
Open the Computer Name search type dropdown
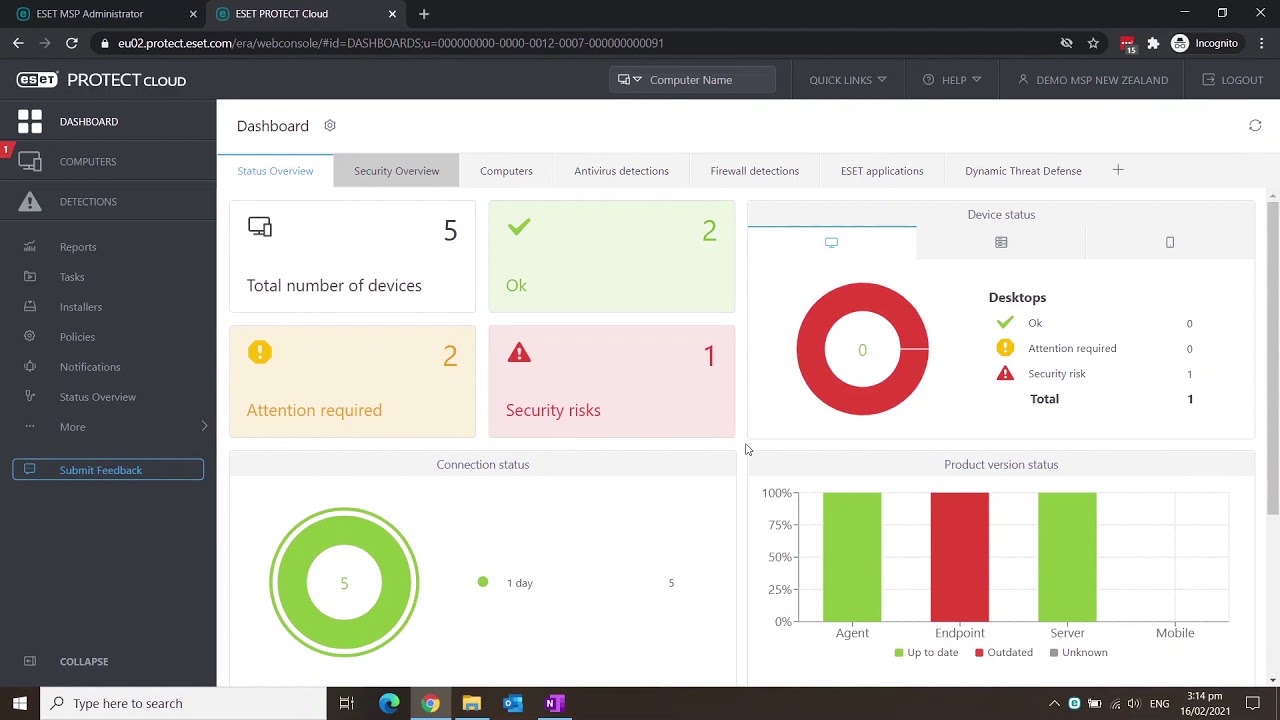coord(630,80)
